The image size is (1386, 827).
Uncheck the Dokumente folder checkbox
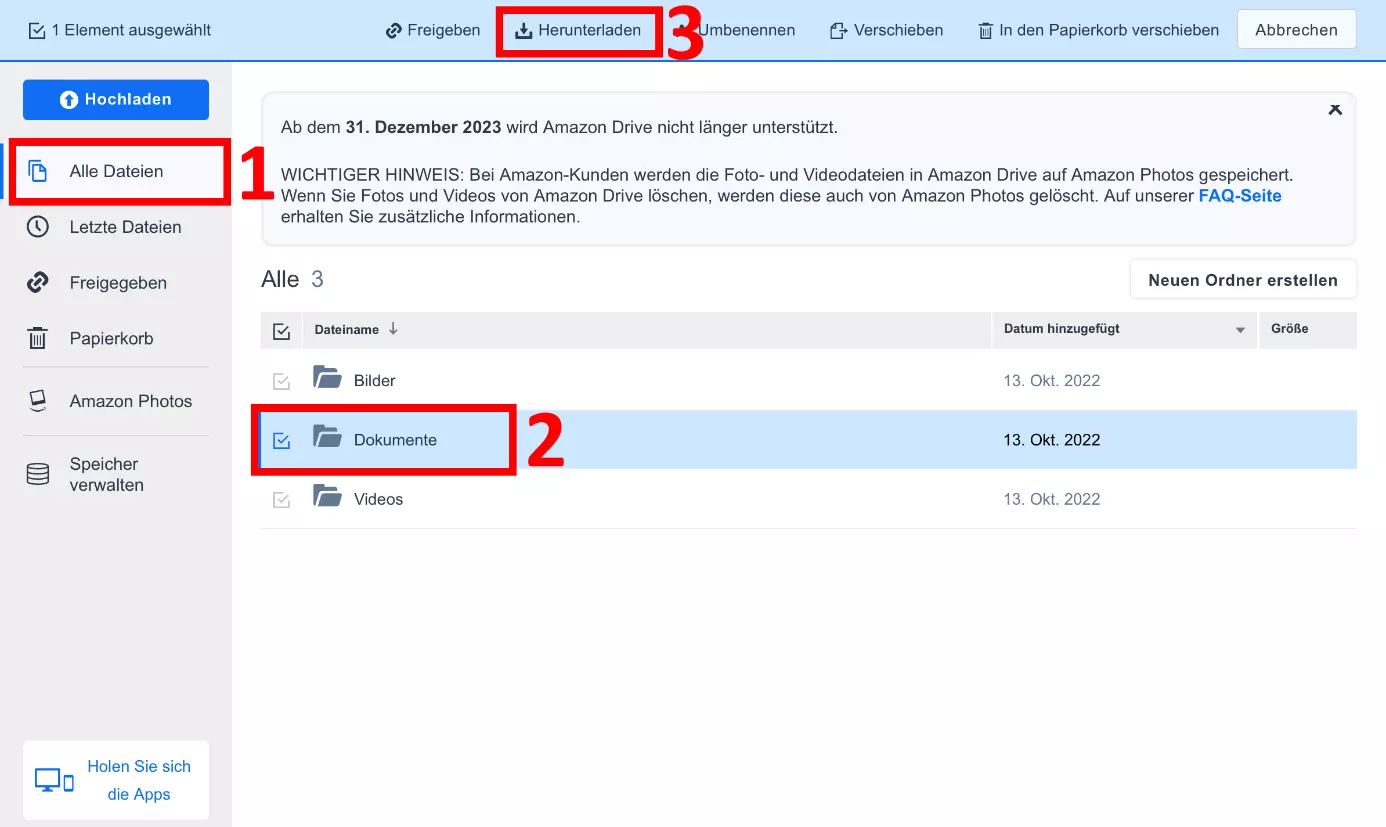(281, 440)
